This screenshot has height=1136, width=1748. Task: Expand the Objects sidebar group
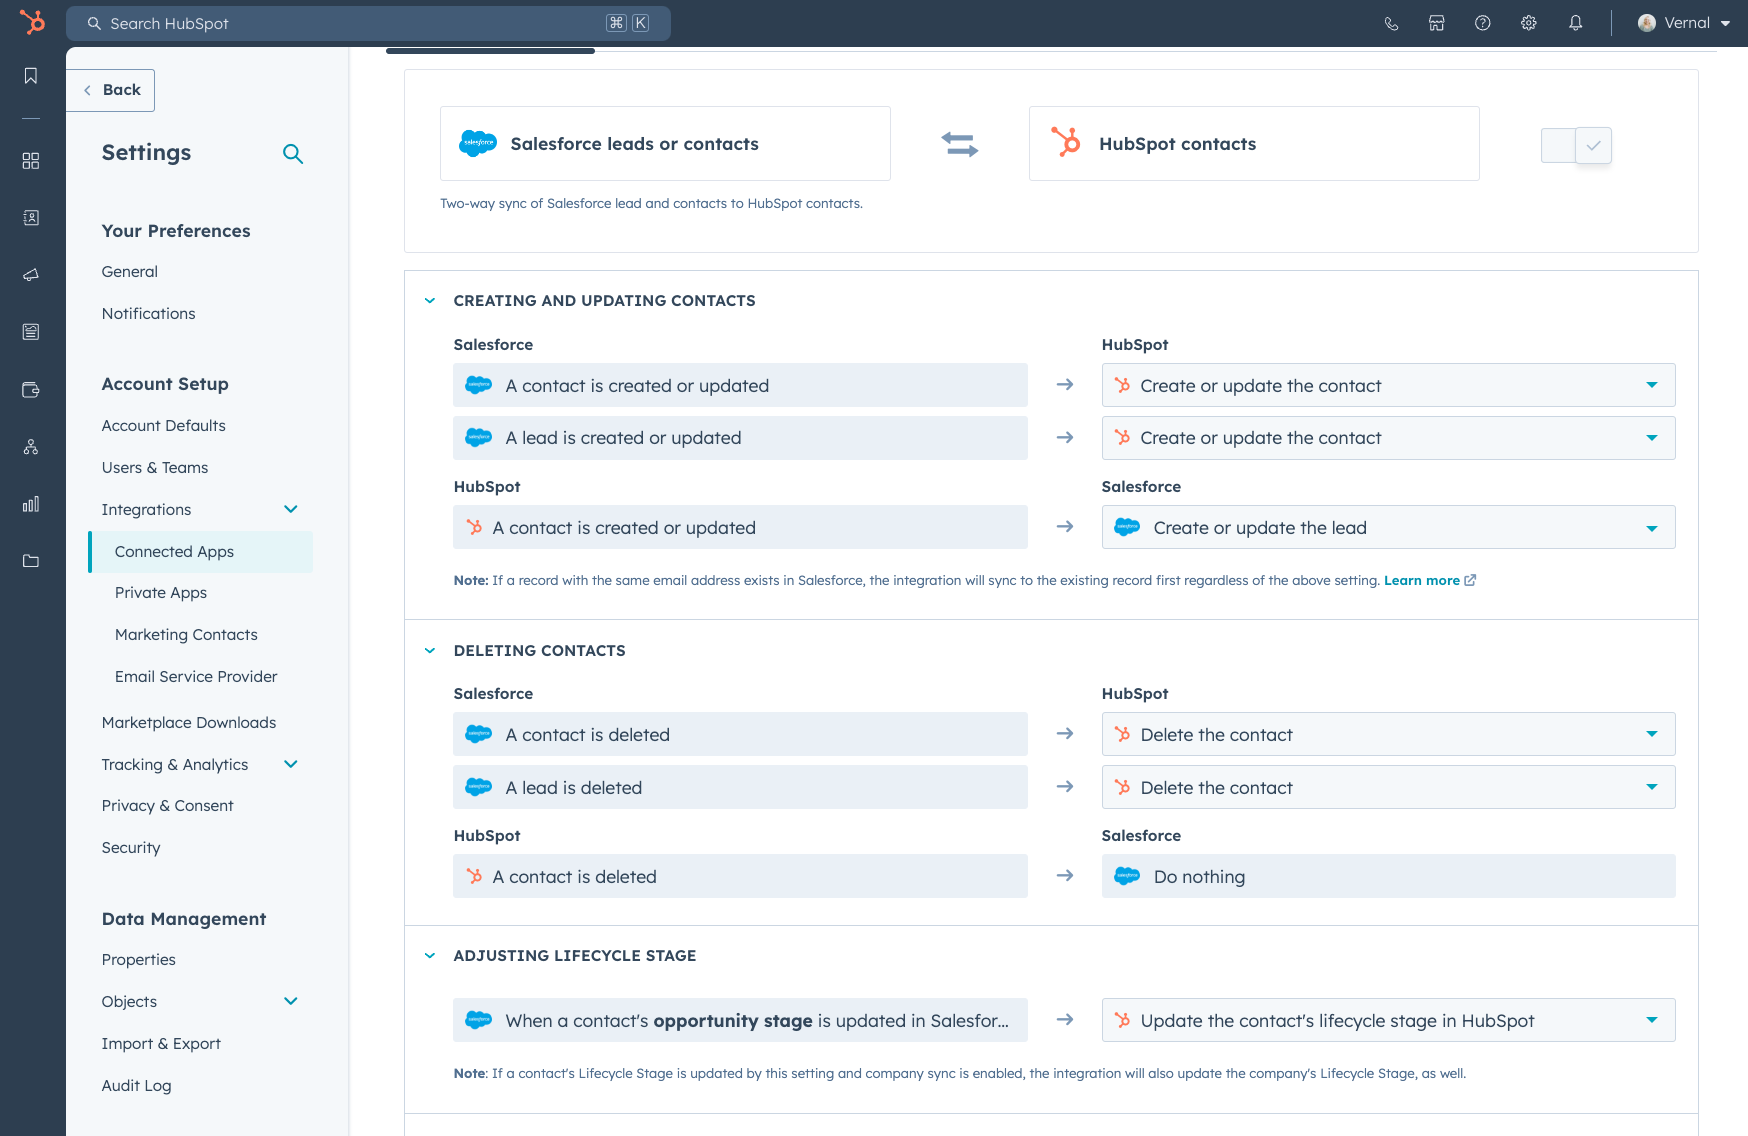click(291, 1001)
